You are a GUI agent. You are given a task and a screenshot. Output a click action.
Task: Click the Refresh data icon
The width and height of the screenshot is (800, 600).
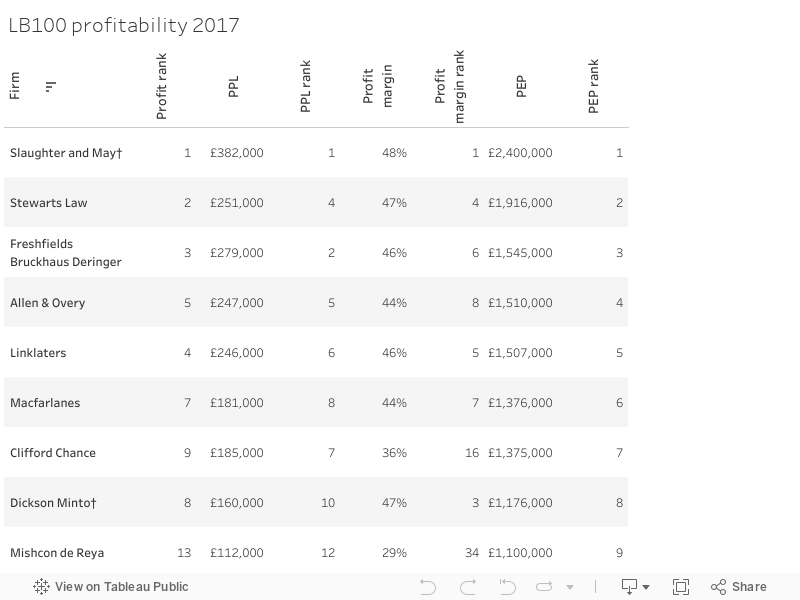(x=545, y=587)
